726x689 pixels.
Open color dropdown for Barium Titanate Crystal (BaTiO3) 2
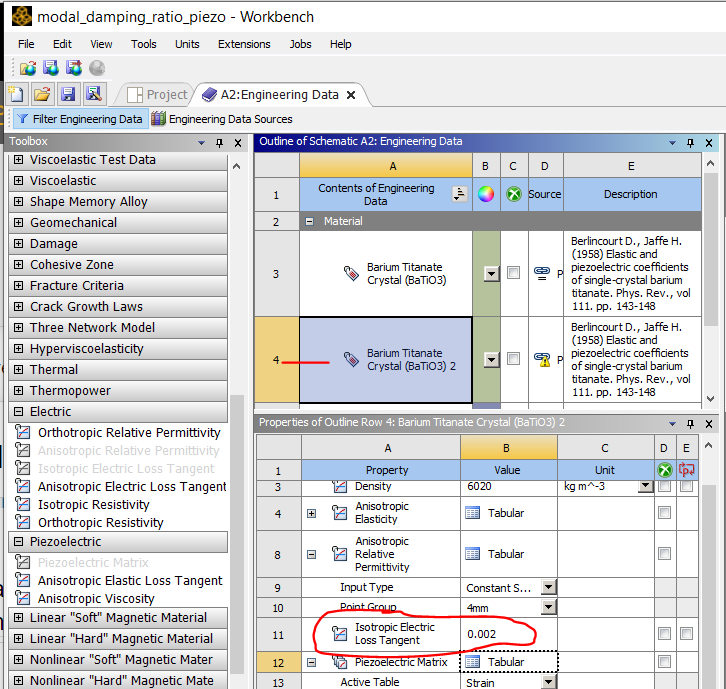click(x=491, y=359)
